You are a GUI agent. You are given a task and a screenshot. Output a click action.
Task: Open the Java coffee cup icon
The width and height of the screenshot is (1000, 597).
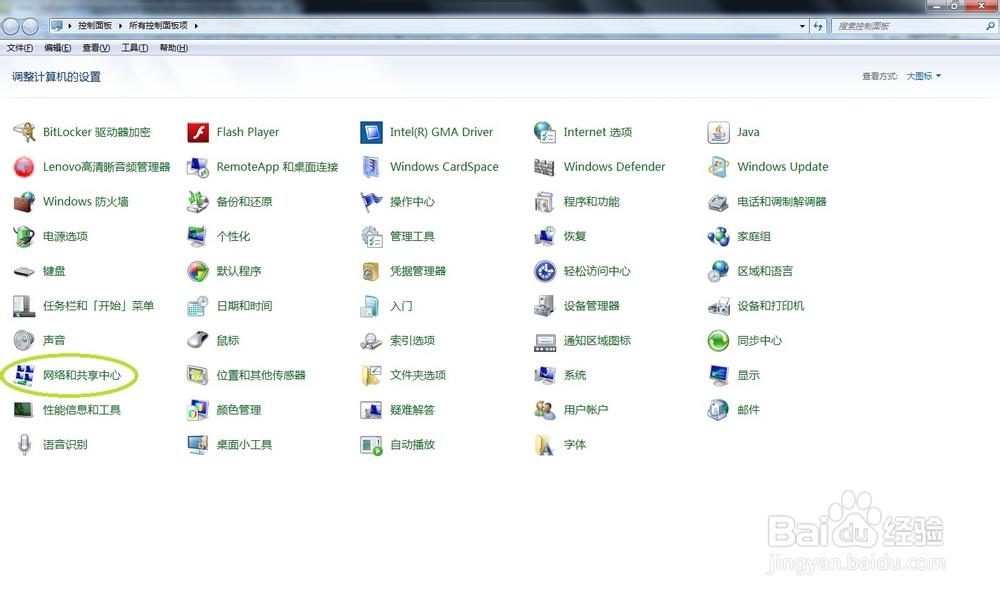(x=718, y=132)
